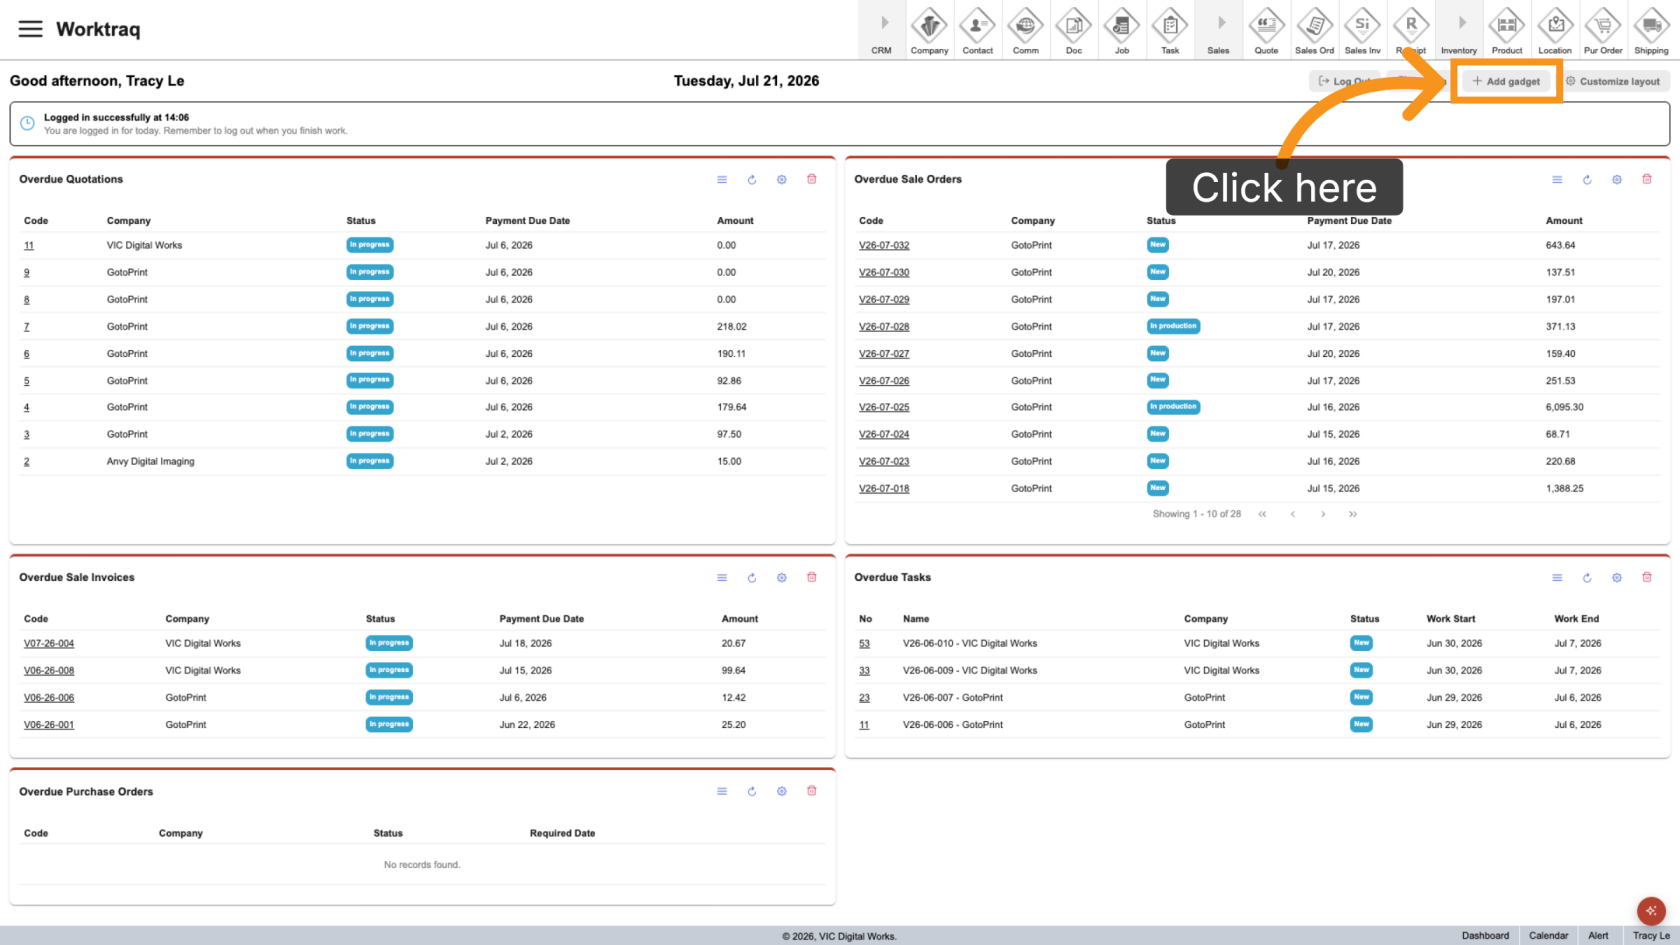Open the Company module icon
Screen dimensions: 1680x945
tap(929, 30)
